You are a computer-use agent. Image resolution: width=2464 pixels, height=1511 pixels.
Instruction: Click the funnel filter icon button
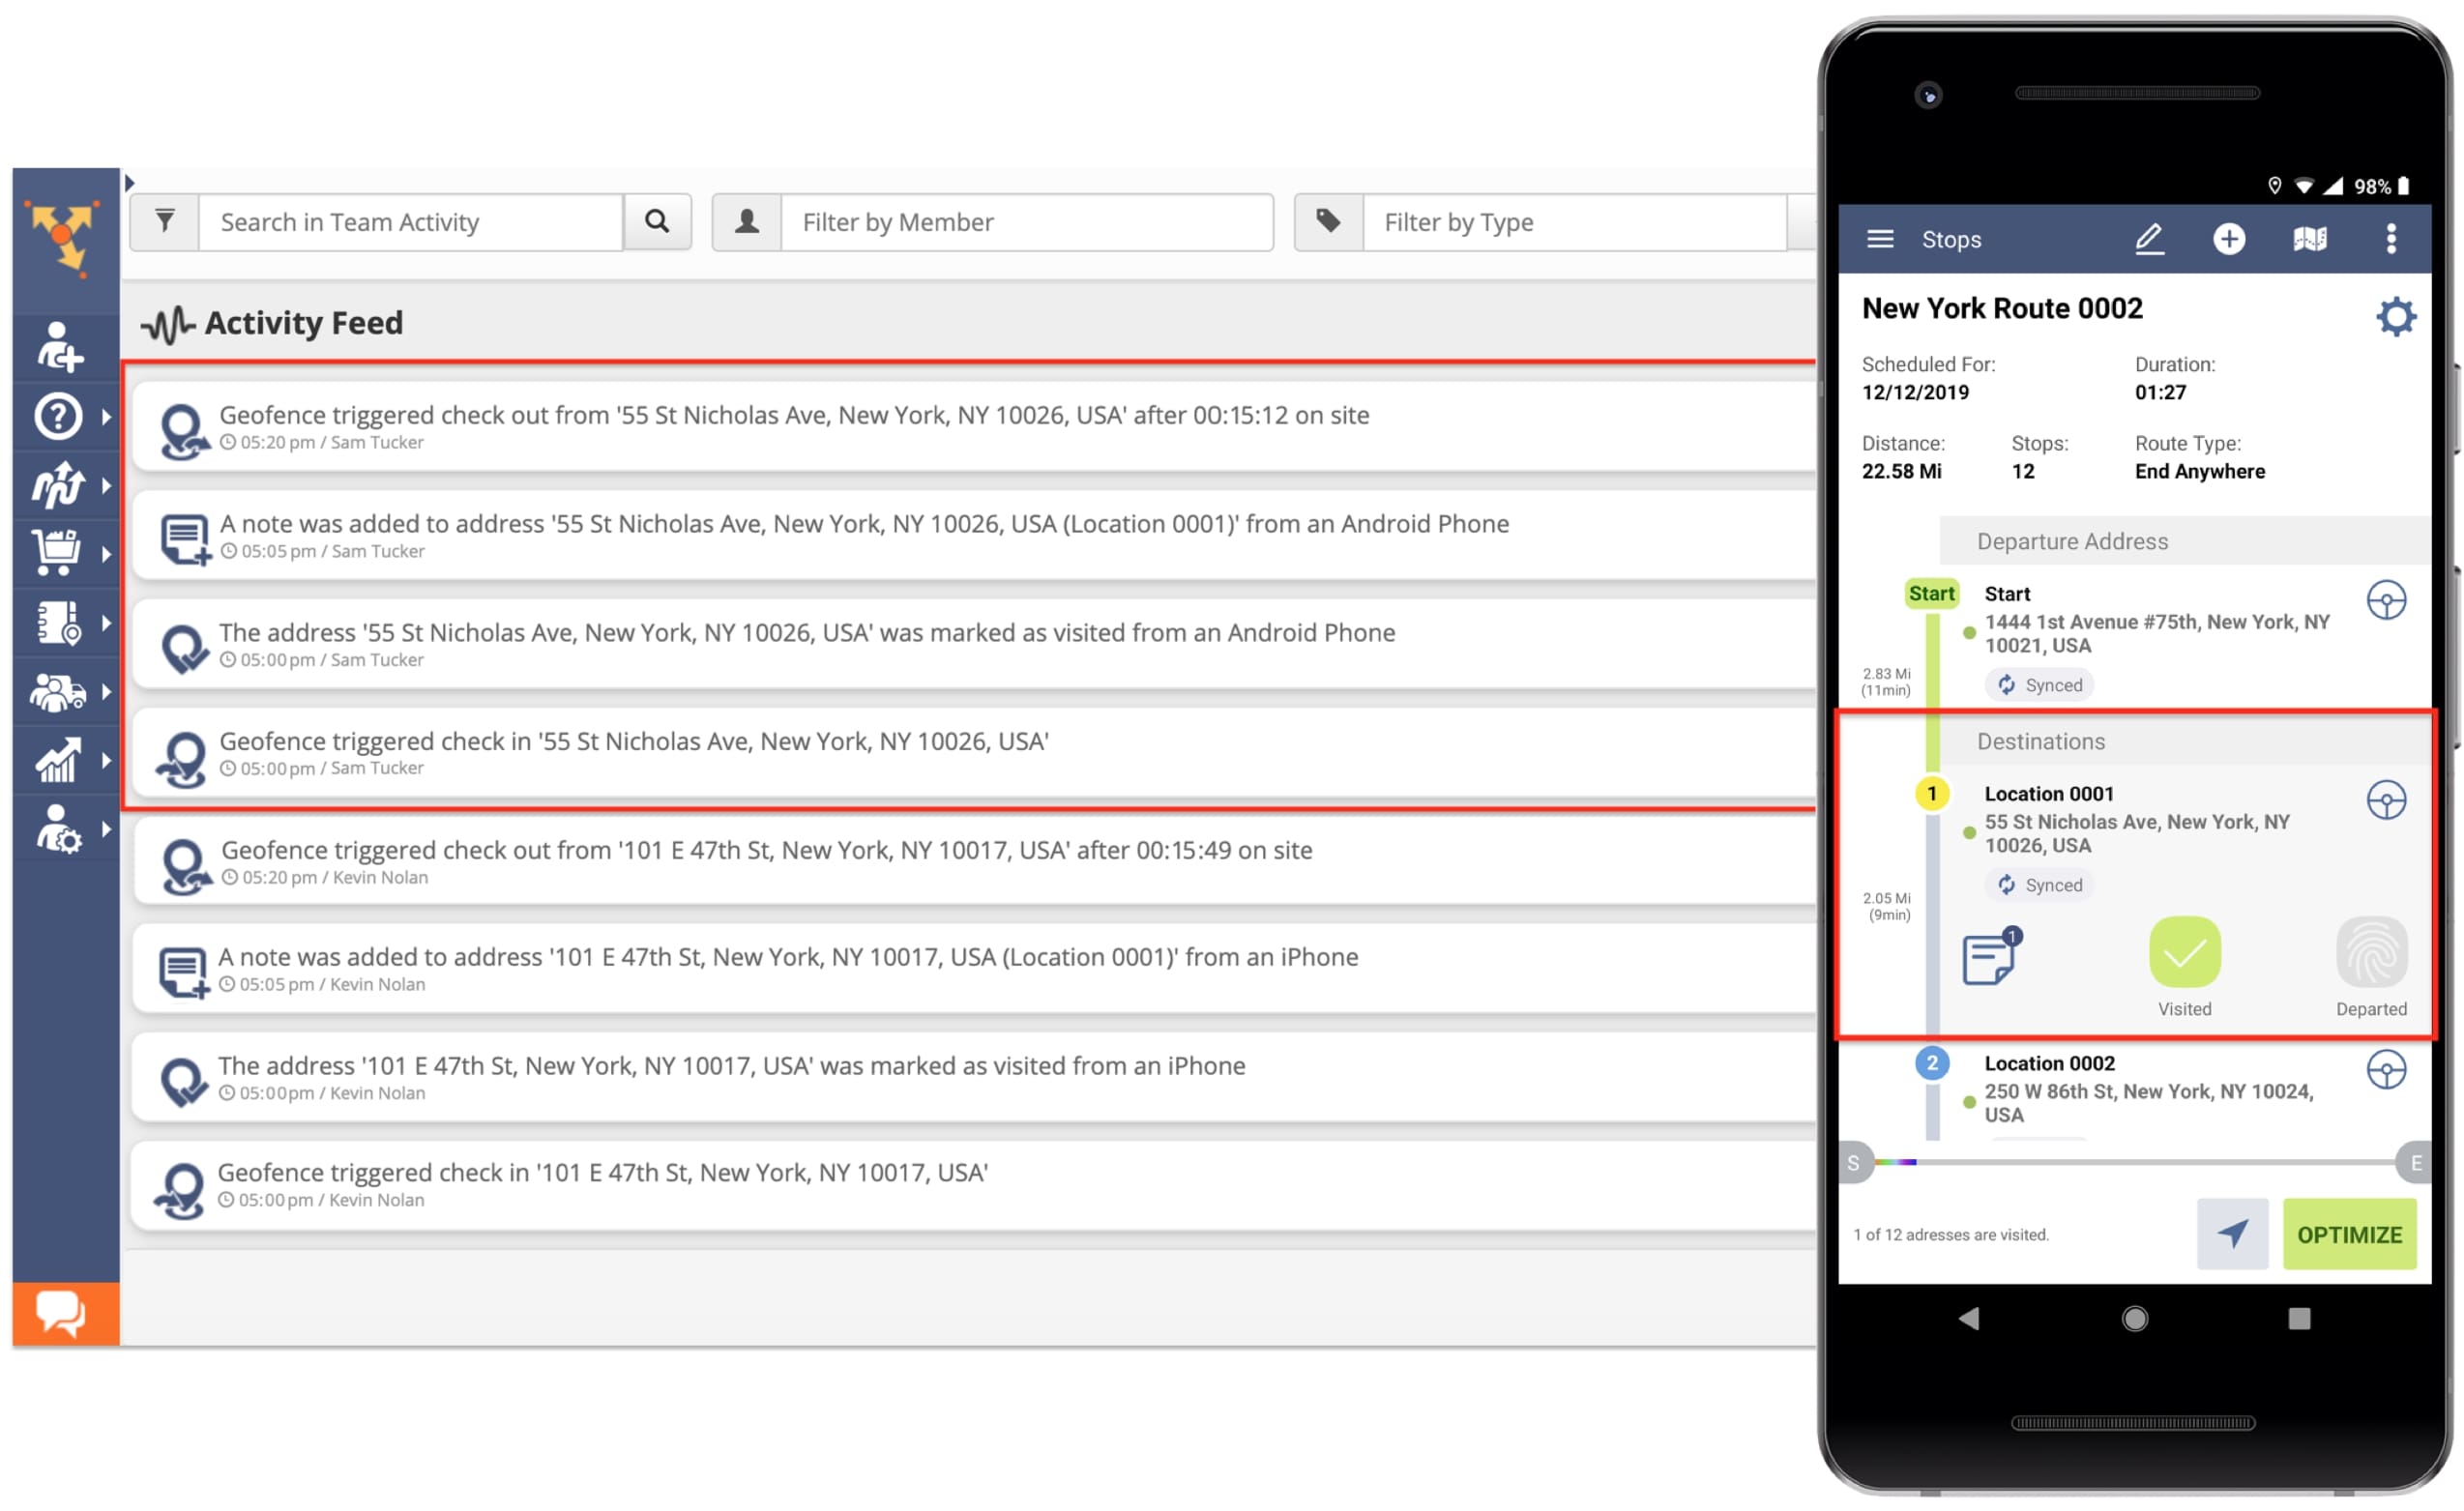[x=165, y=222]
